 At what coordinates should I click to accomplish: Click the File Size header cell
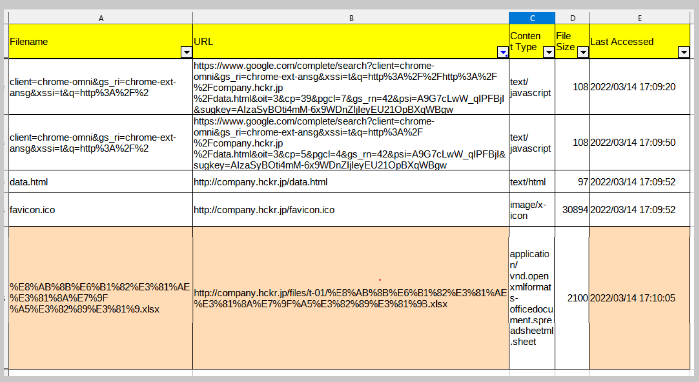click(572, 41)
